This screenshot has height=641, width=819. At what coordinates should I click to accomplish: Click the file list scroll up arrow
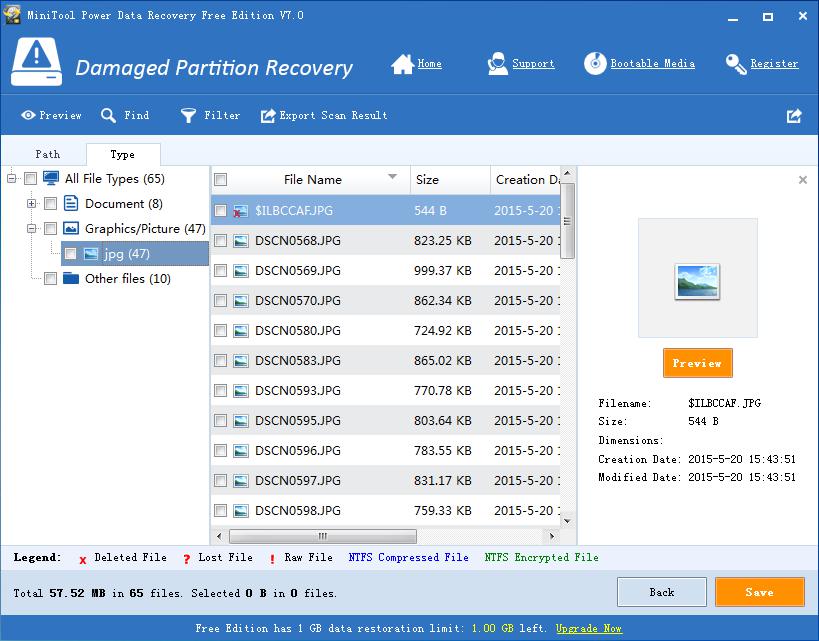567,173
